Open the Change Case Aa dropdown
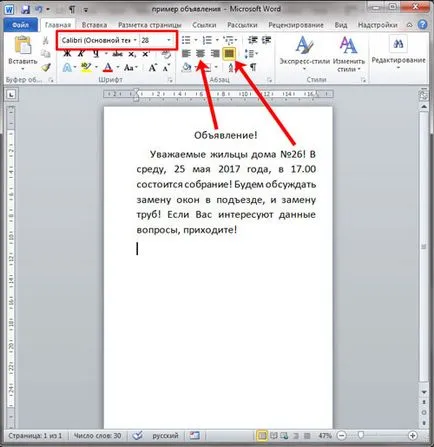This screenshot has width=434, height=447. point(131,68)
